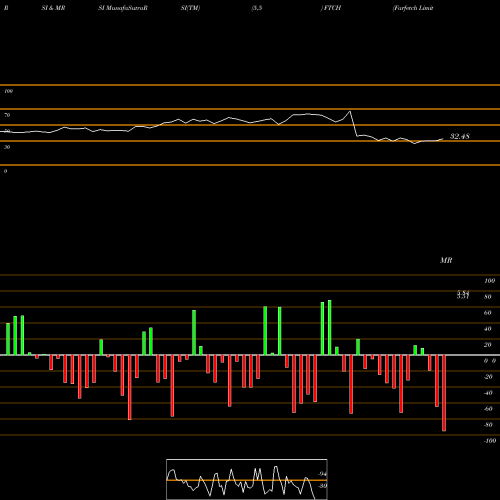This screenshot has height=500, width=500.
Task: Click the MR axis label 40
Action: click(488, 329)
